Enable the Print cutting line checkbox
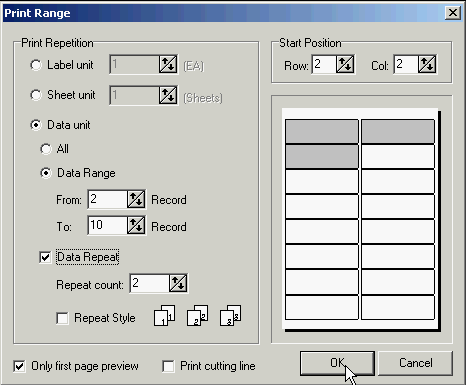The width and height of the screenshot is (466, 385). [168, 366]
